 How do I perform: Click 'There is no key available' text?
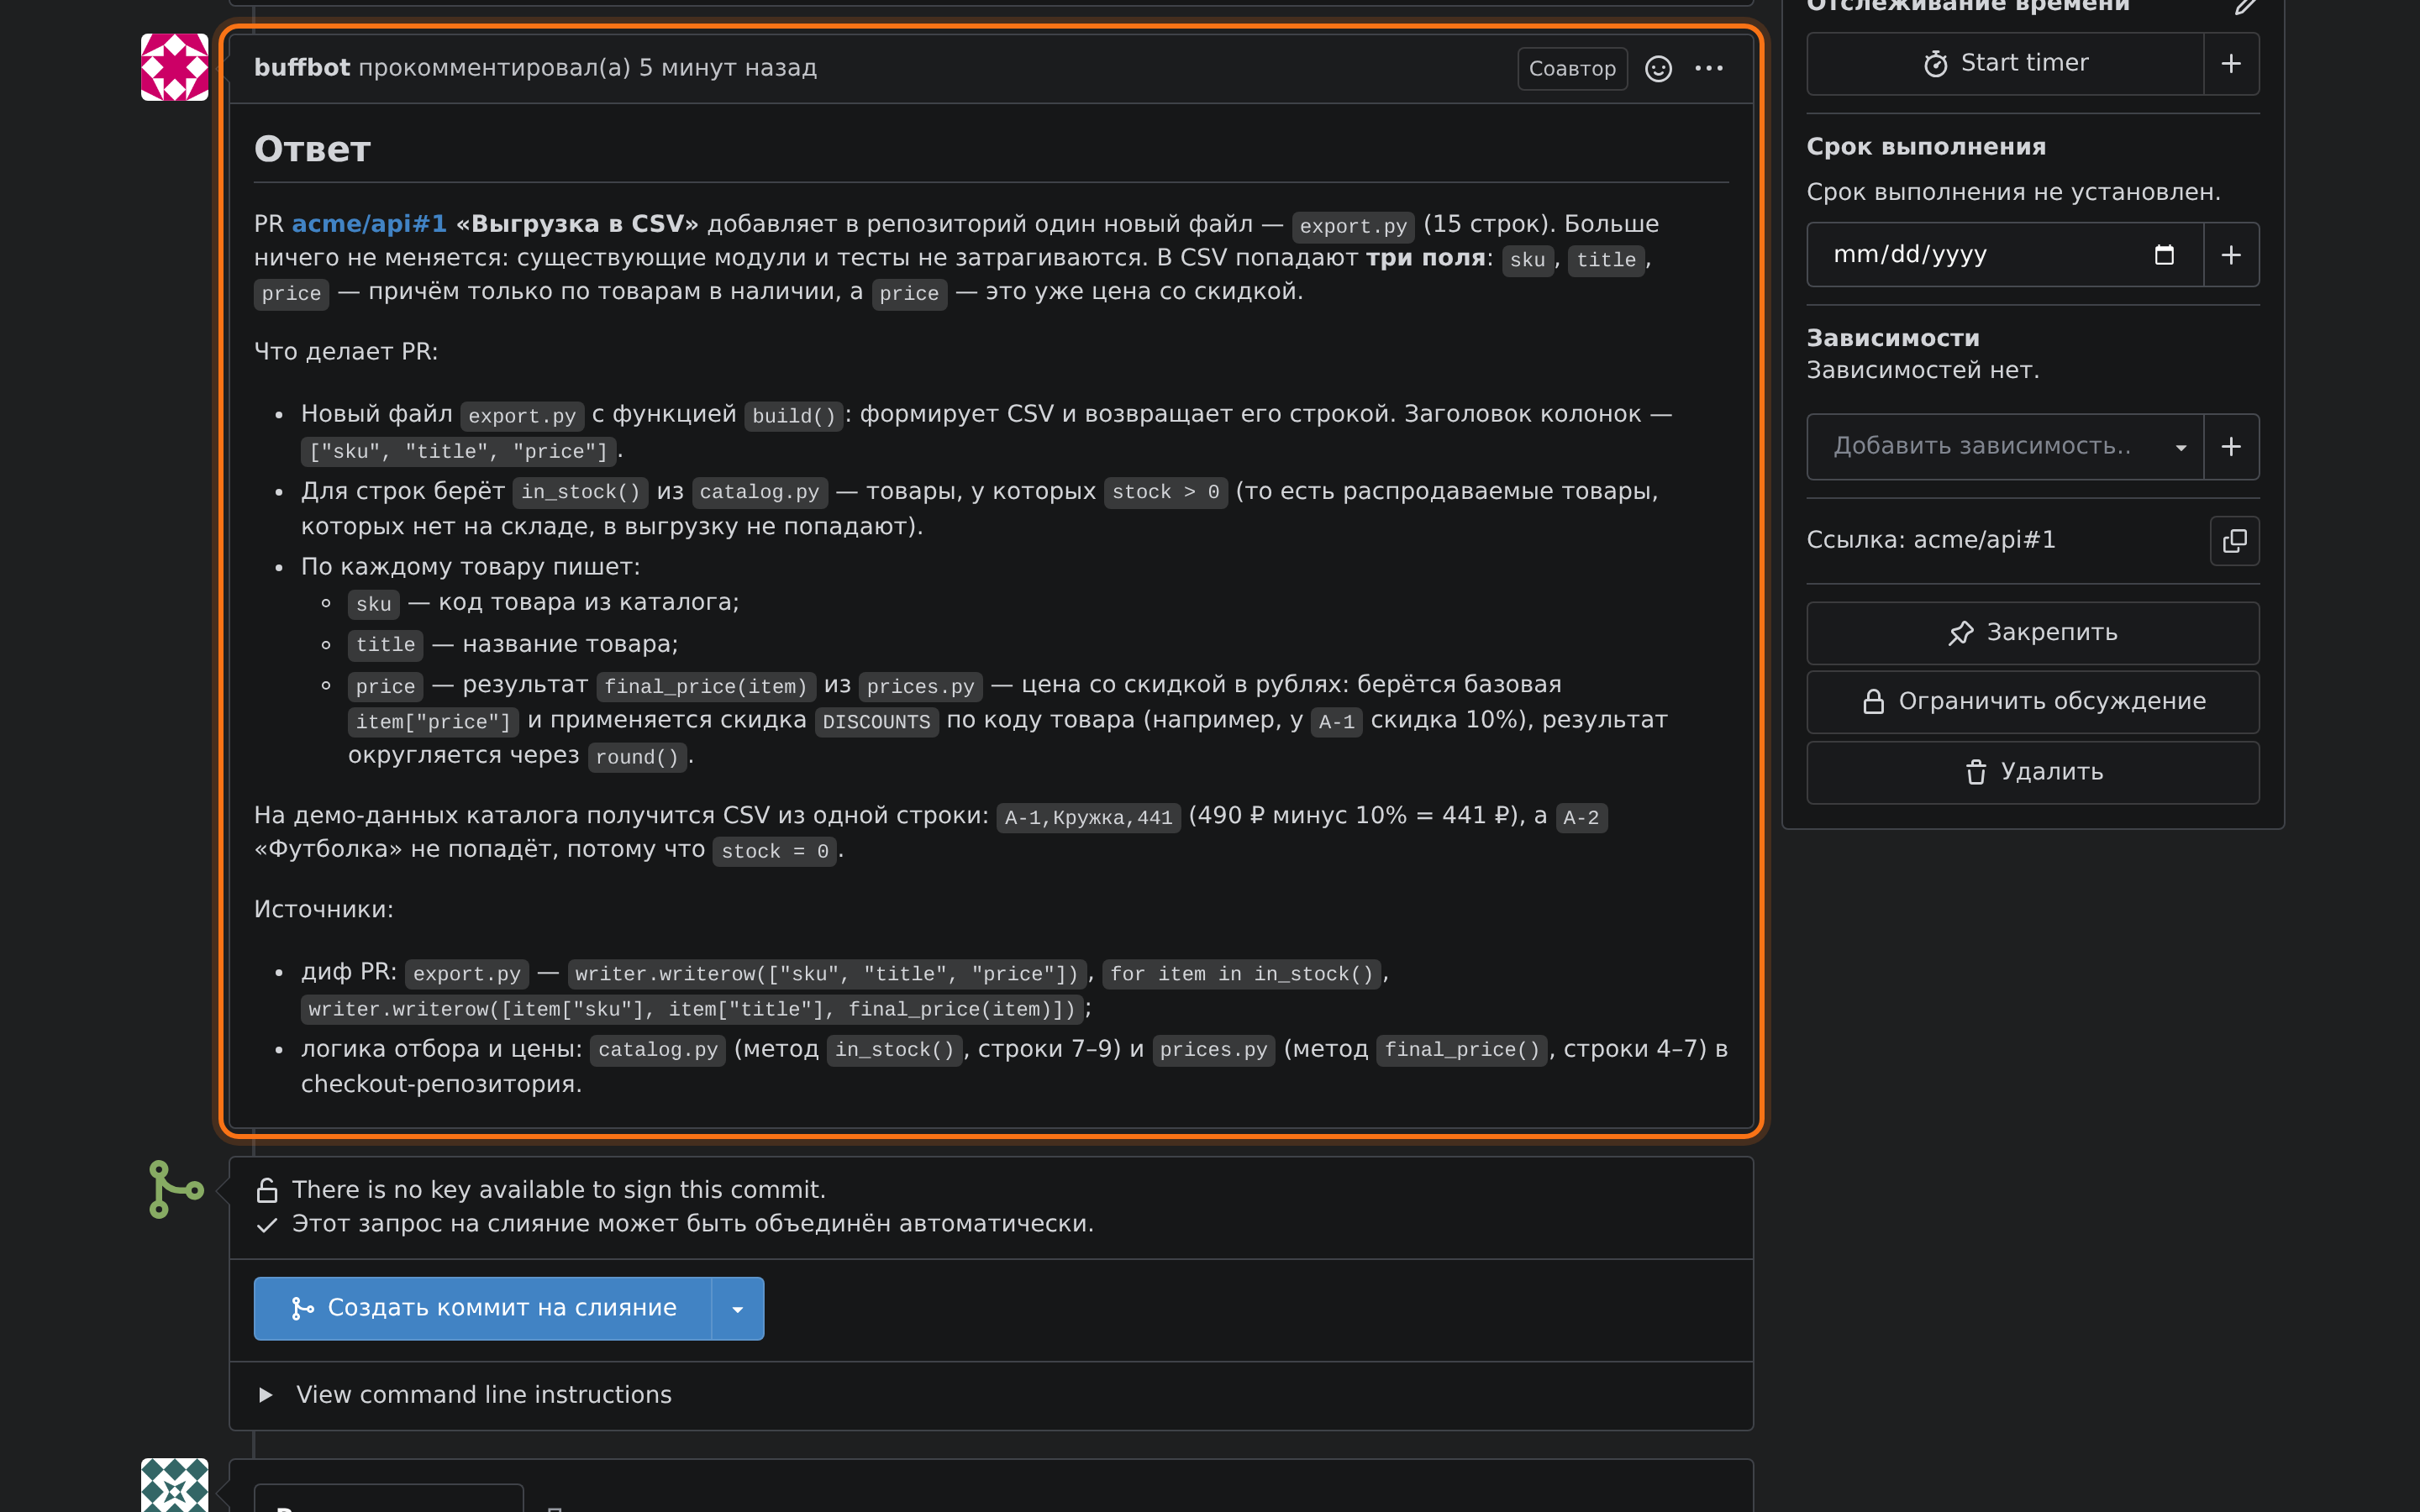(x=558, y=1190)
